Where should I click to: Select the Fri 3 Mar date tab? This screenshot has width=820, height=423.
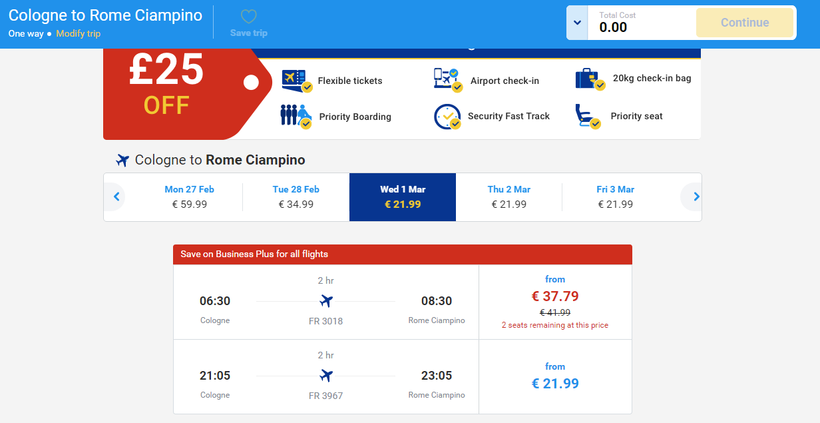click(x=615, y=197)
